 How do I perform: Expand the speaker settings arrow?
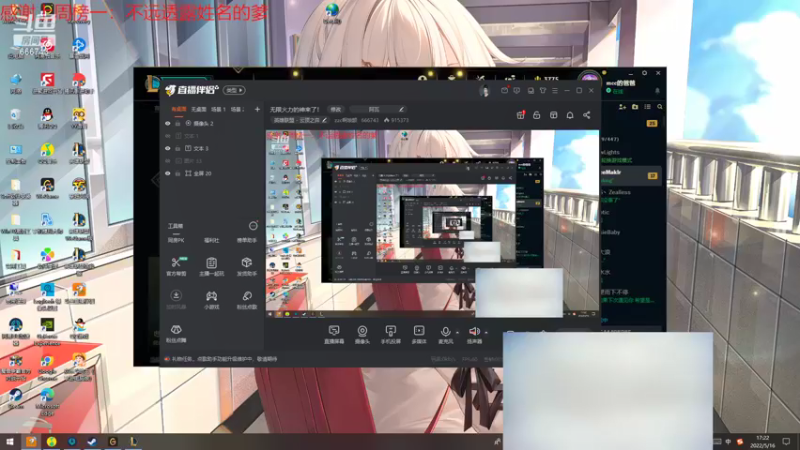(x=486, y=333)
